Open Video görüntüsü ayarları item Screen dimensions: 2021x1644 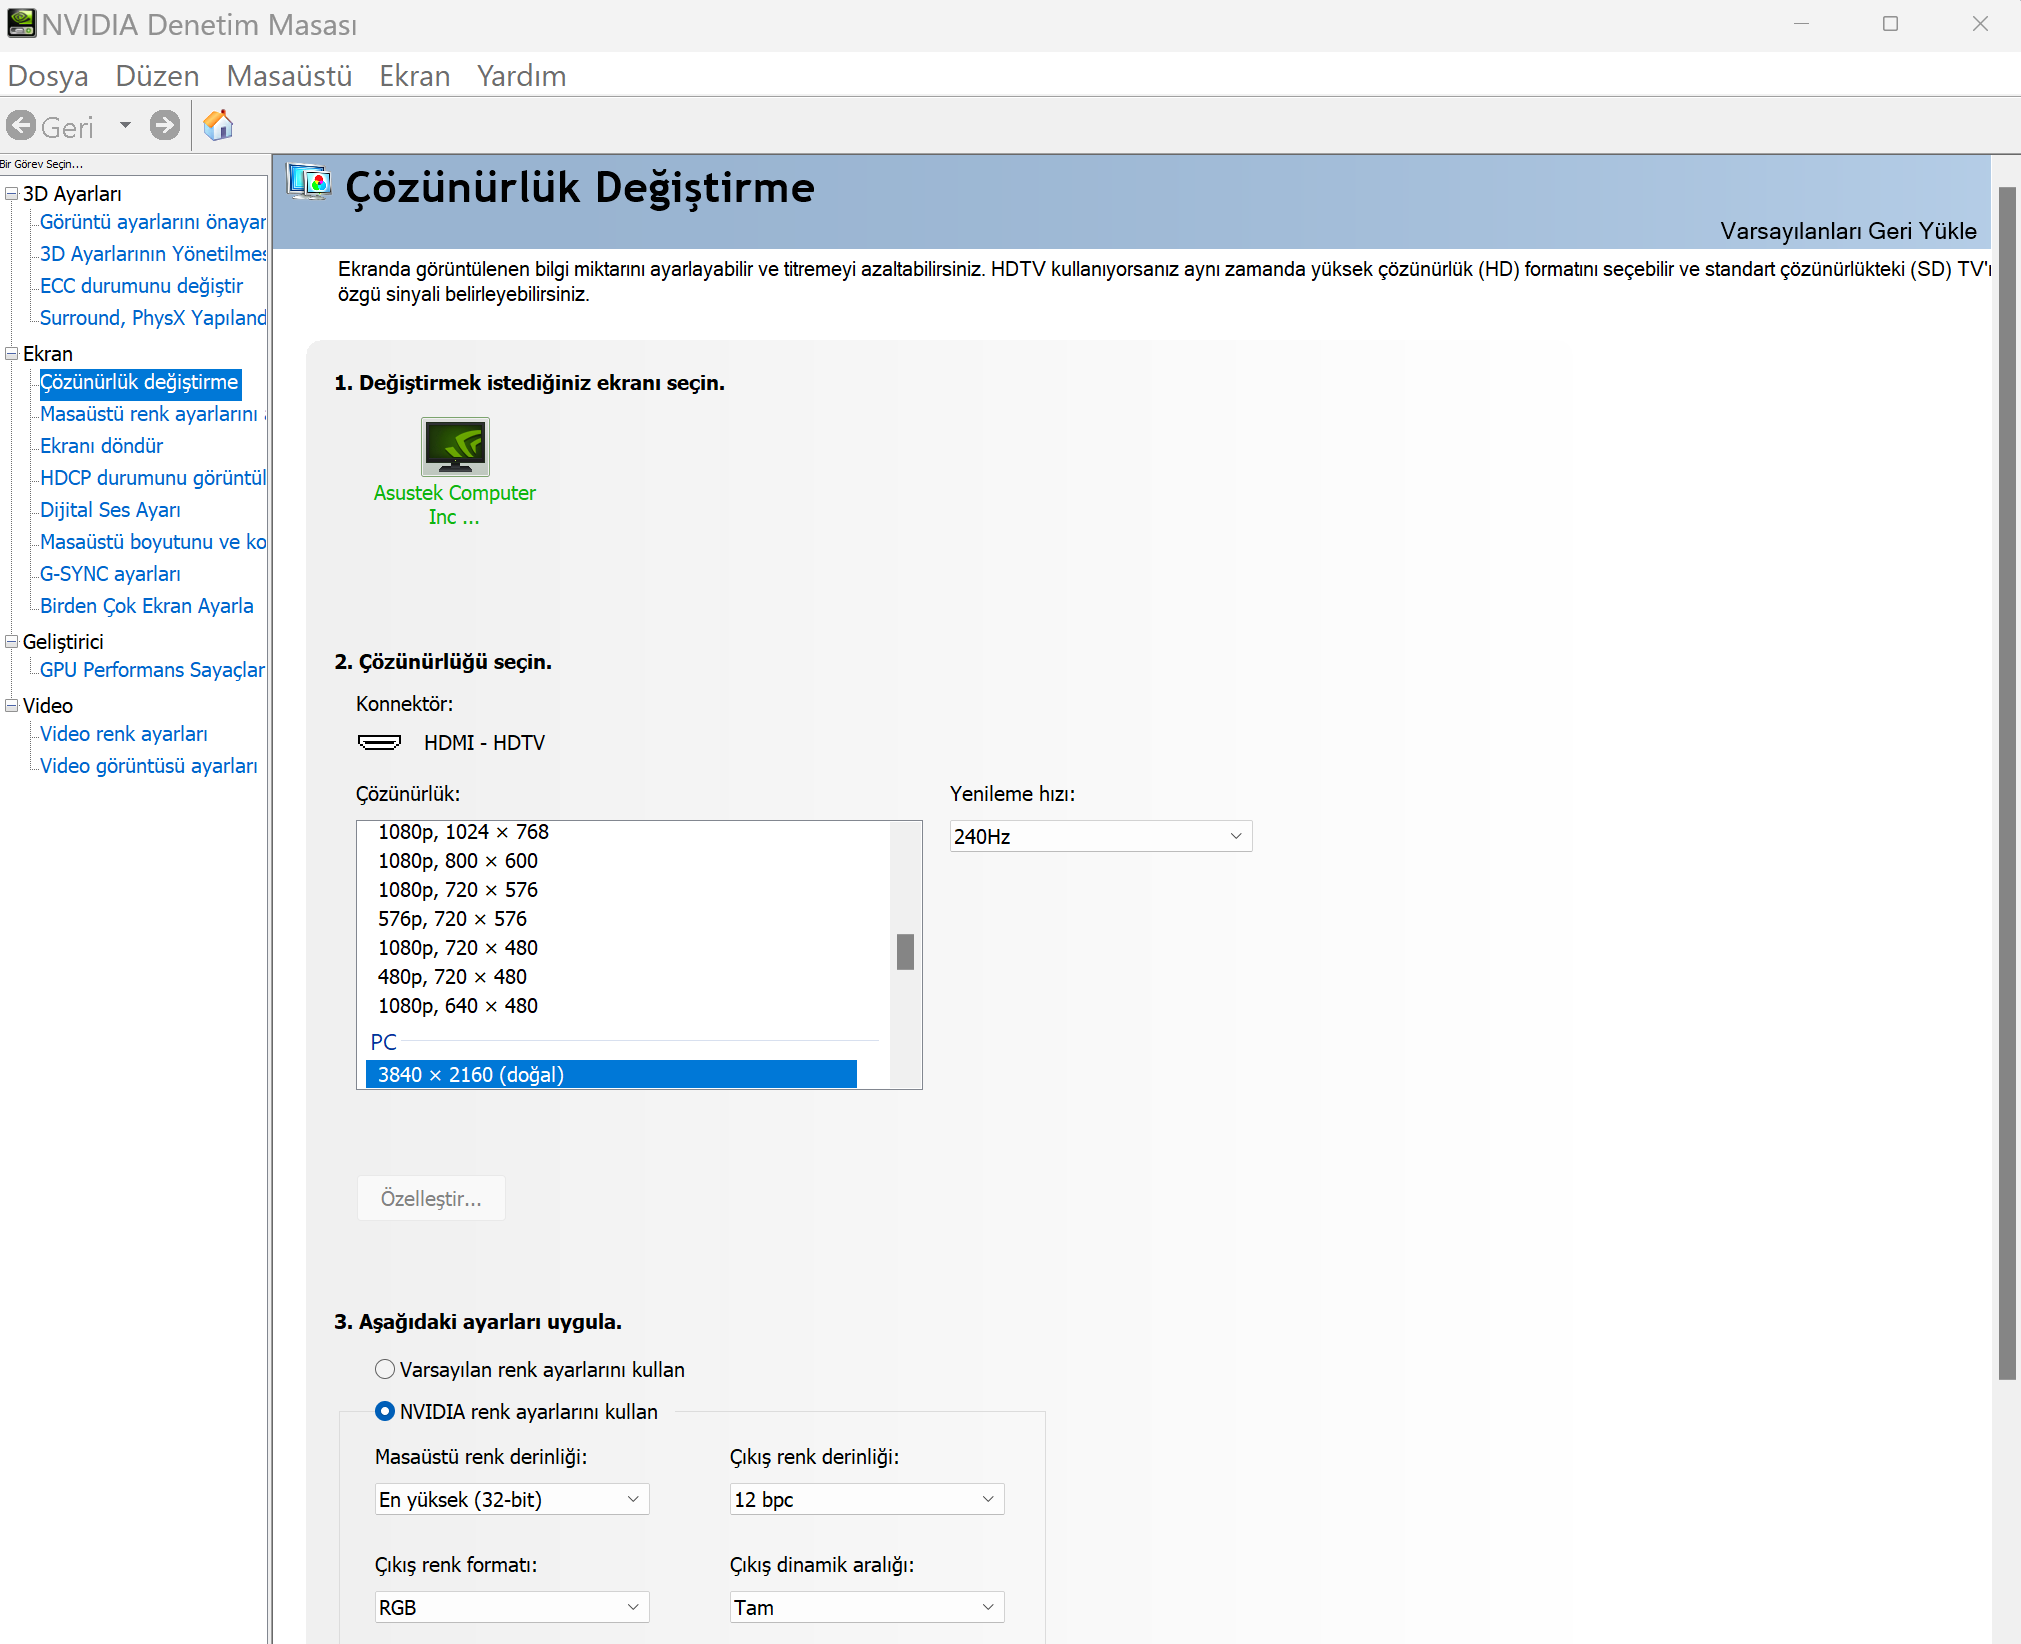point(149,766)
